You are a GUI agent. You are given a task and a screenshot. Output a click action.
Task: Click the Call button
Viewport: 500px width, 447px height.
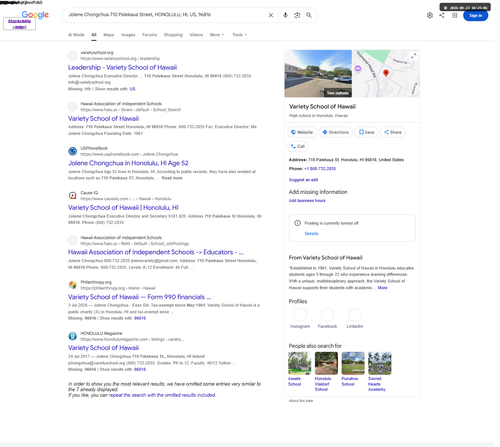pyautogui.click(x=298, y=146)
